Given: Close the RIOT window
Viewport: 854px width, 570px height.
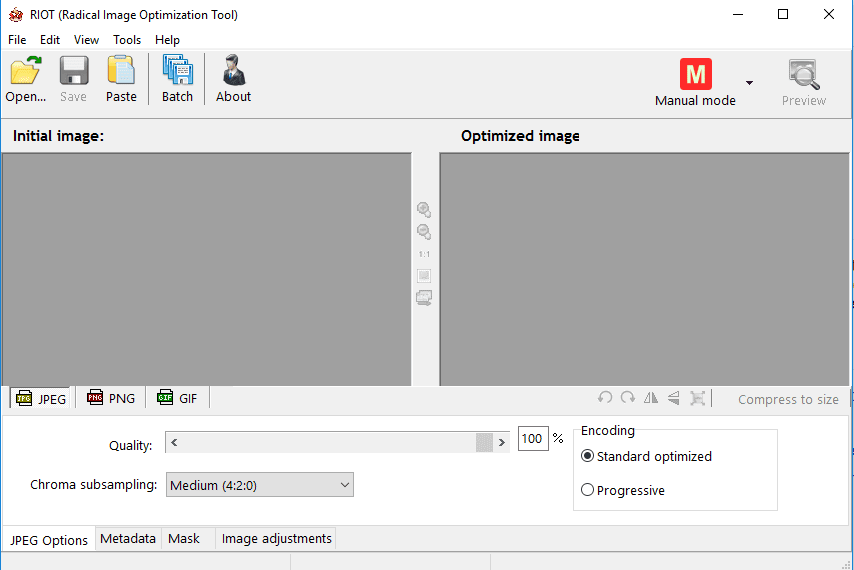Looking at the screenshot, I should point(828,14).
